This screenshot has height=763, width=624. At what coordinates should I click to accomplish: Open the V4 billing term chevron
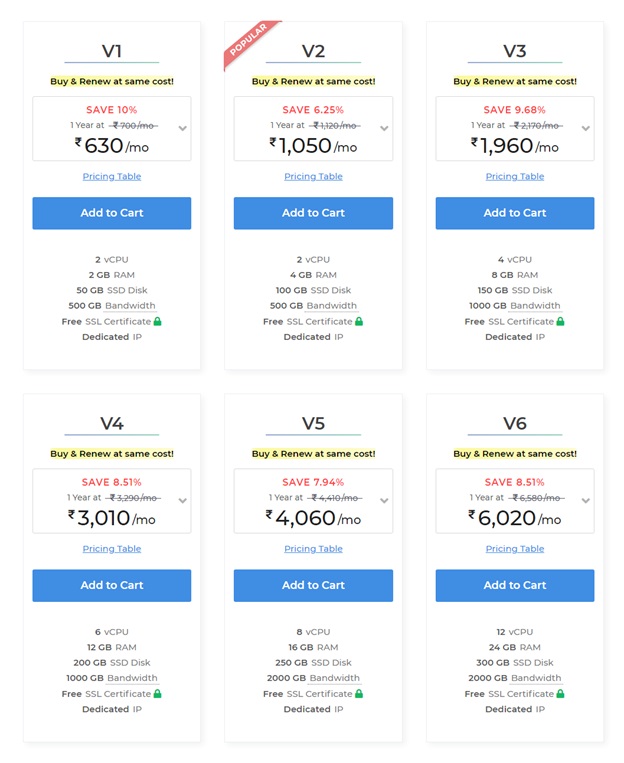183,501
